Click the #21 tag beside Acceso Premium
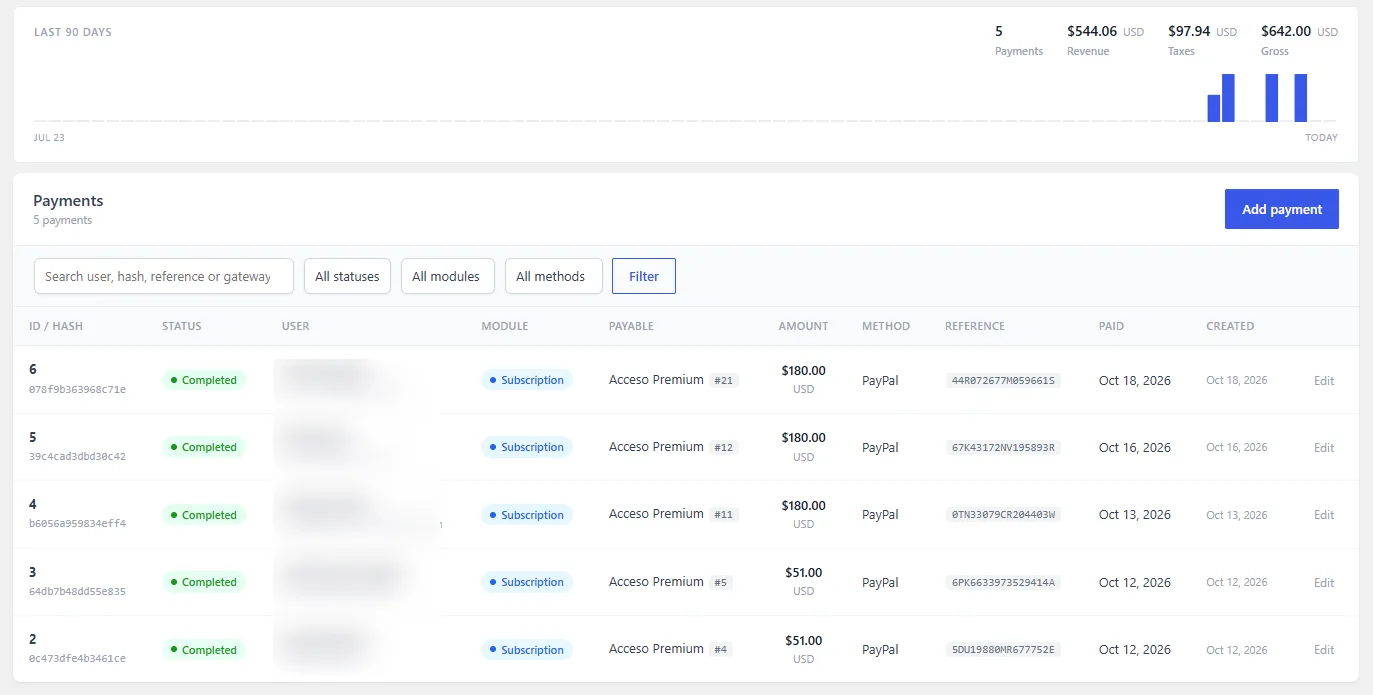The width and height of the screenshot is (1373, 695). [724, 381]
